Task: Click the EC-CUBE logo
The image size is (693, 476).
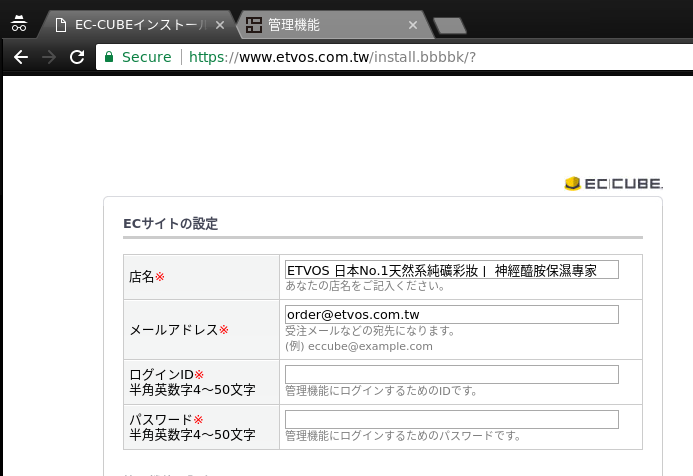Action: pyautogui.click(x=613, y=183)
